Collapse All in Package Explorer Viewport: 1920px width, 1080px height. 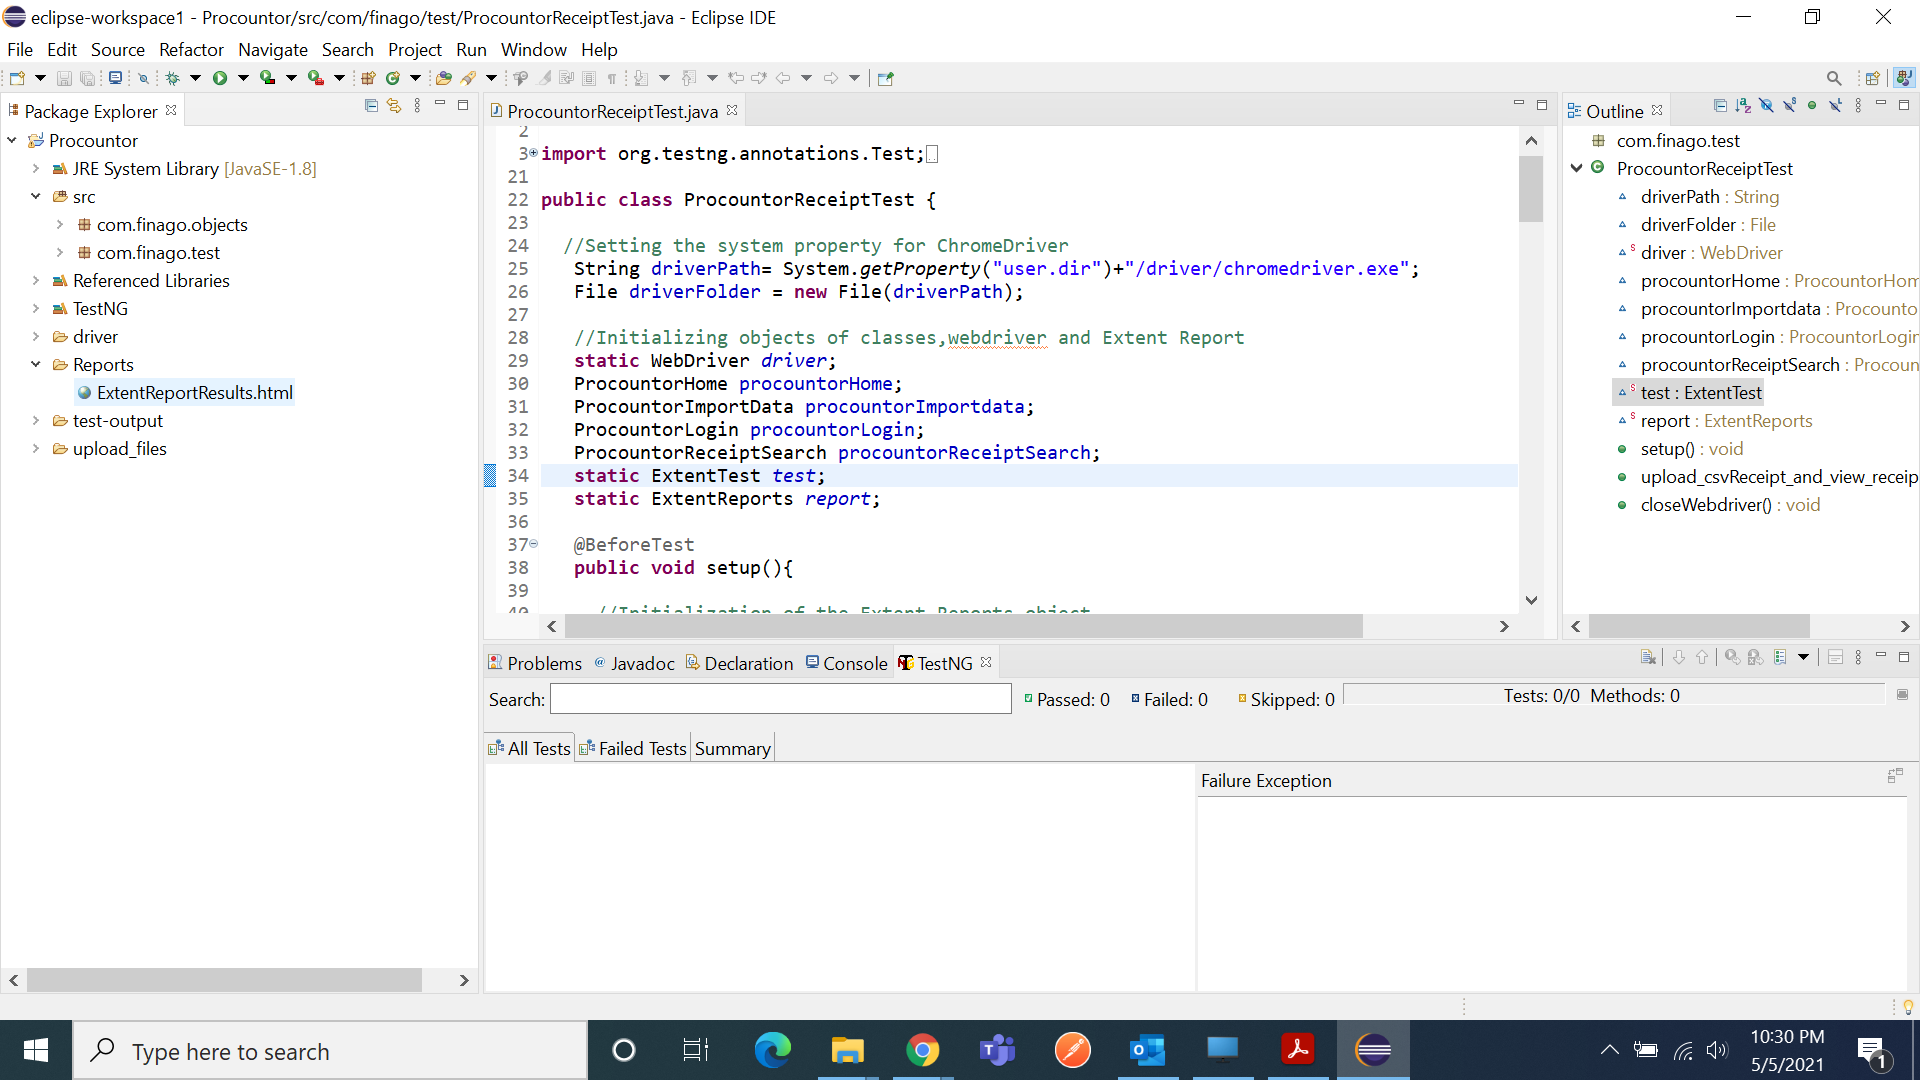point(371,105)
